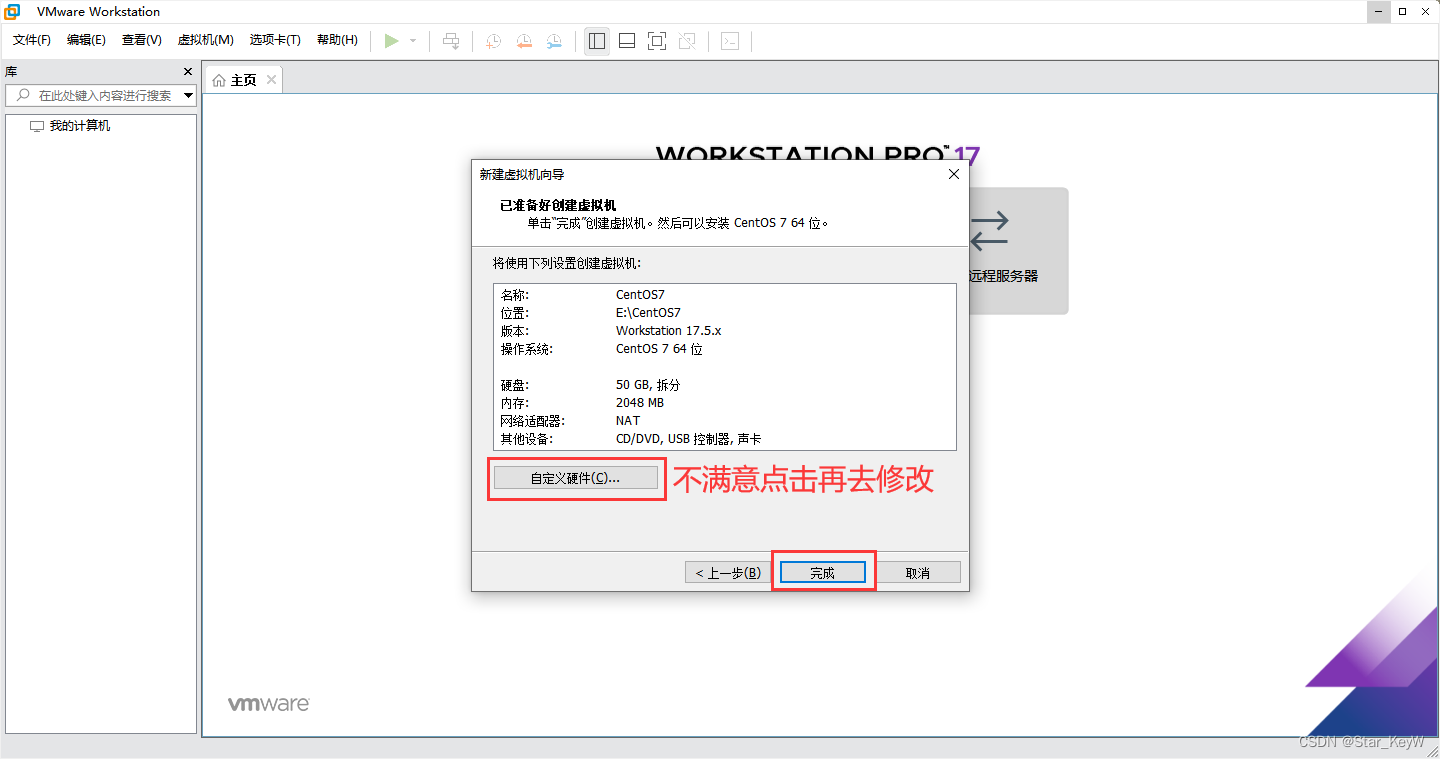This screenshot has width=1440, height=759.
Task: Click in the library search input field
Action: pyautogui.click(x=100, y=95)
